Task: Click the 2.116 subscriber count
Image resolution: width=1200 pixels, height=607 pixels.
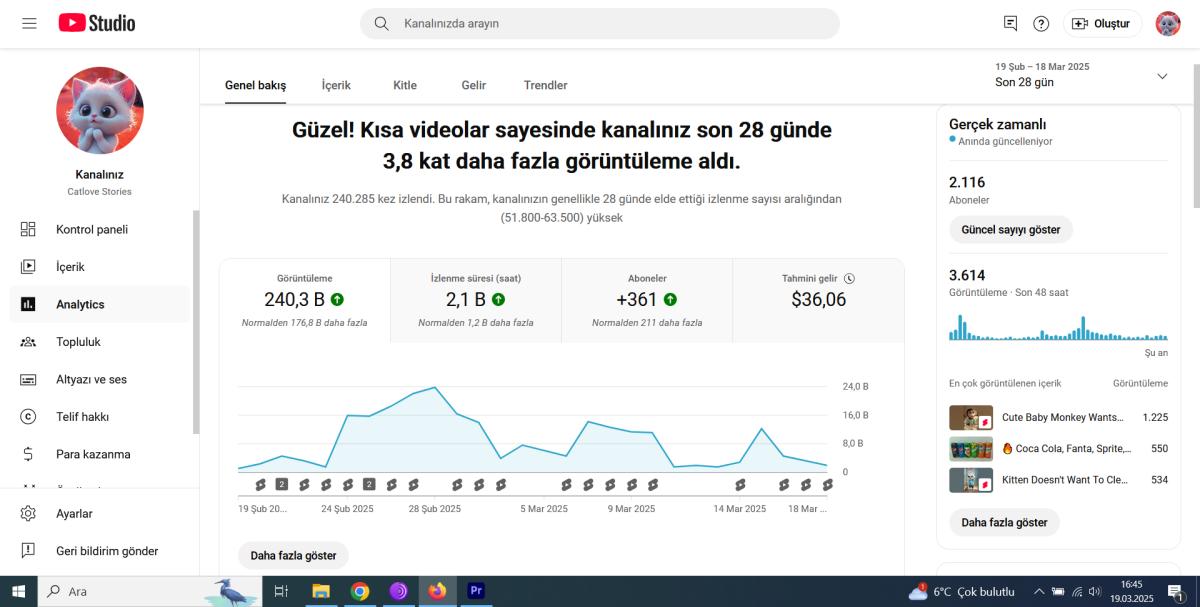Action: click(x=967, y=182)
